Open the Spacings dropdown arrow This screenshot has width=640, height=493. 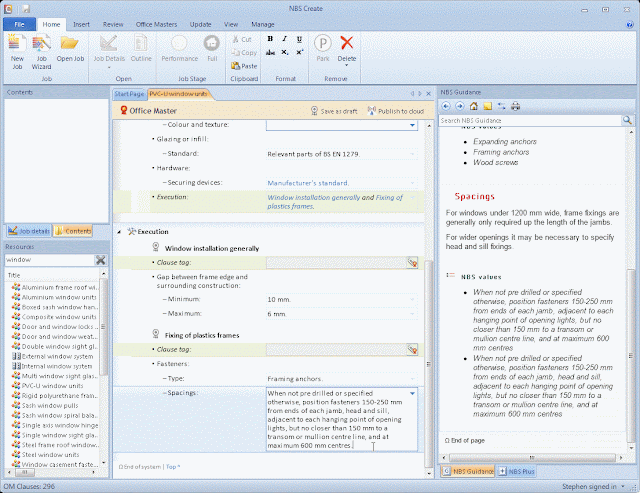413,393
